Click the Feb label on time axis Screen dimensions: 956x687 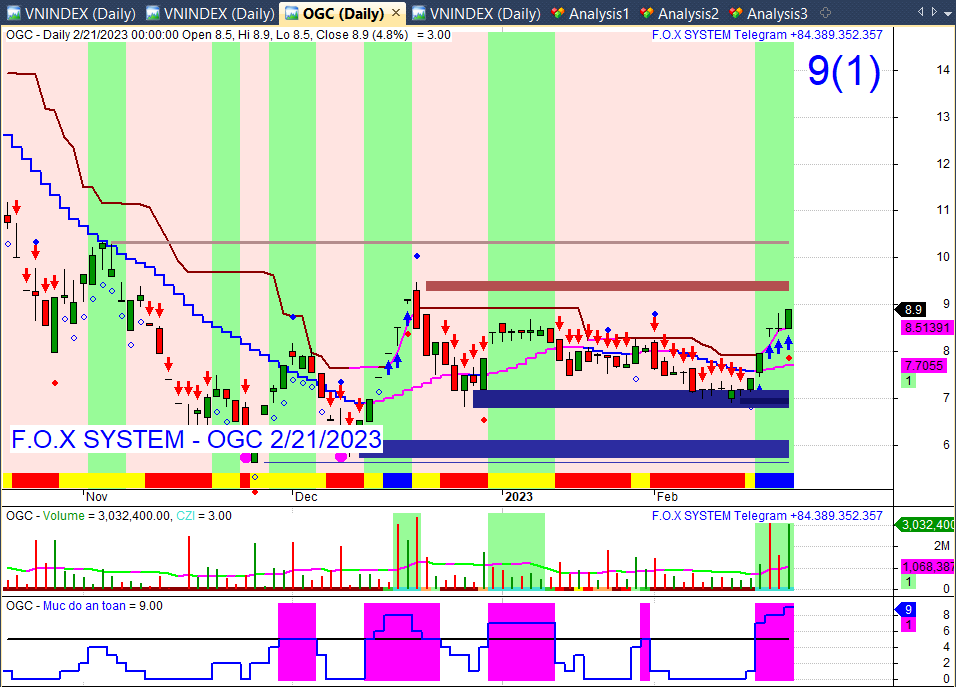pos(667,497)
